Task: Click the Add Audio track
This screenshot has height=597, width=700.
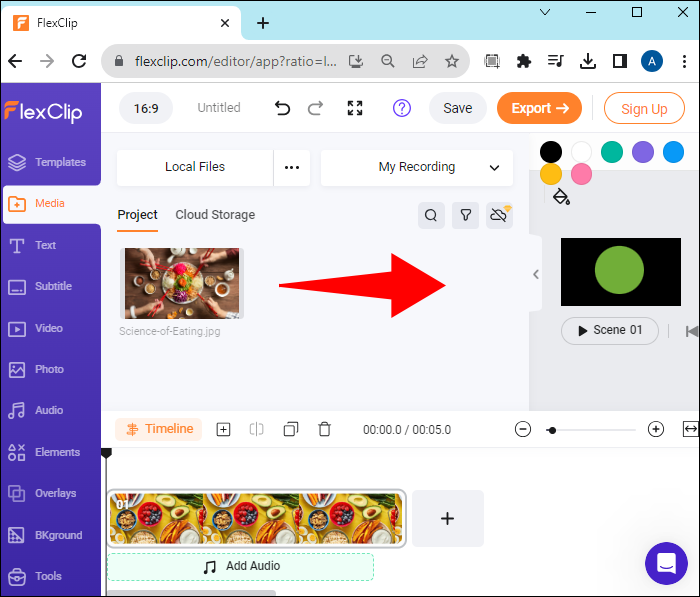Action: pyautogui.click(x=240, y=567)
